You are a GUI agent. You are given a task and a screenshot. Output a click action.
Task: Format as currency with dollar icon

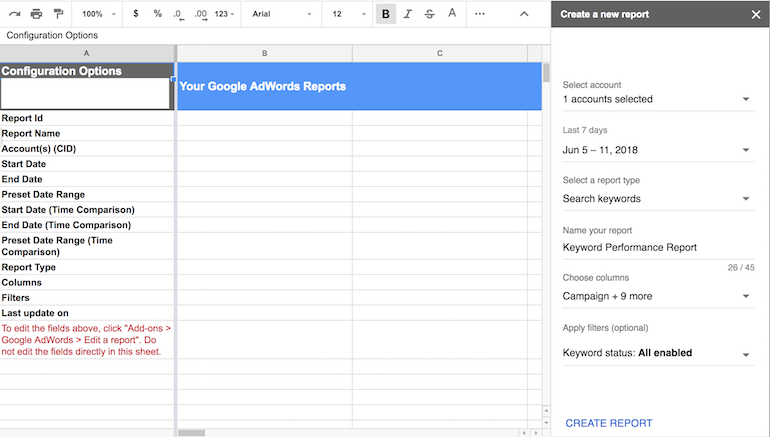pos(136,14)
